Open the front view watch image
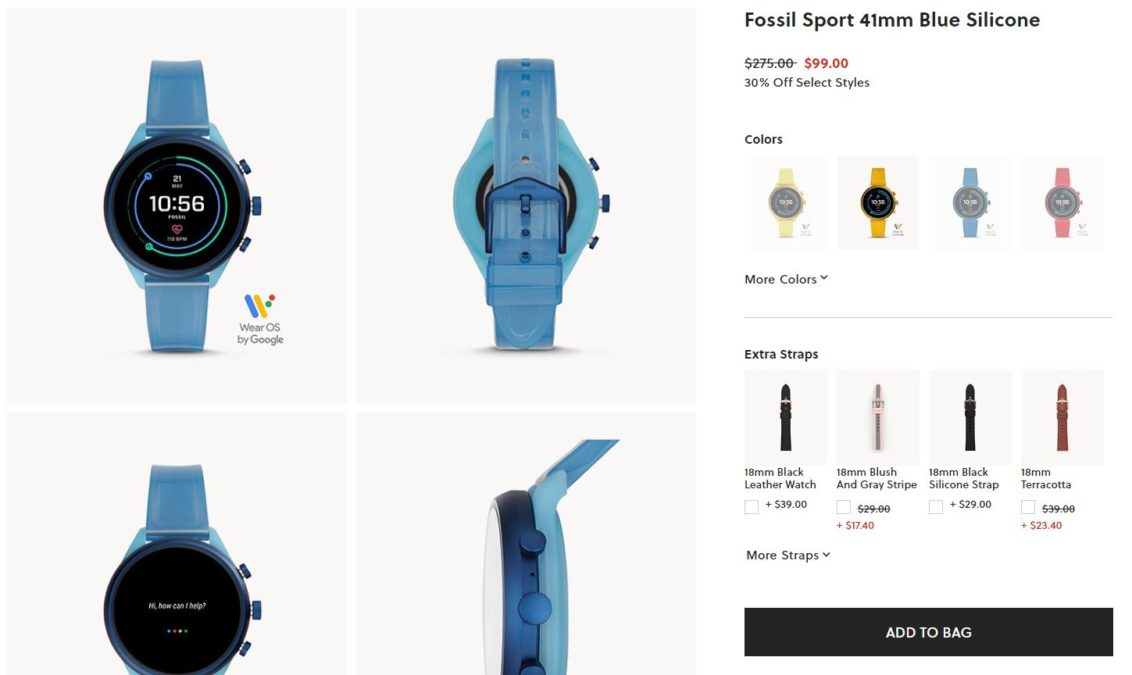The image size is (1132, 675). click(x=177, y=205)
